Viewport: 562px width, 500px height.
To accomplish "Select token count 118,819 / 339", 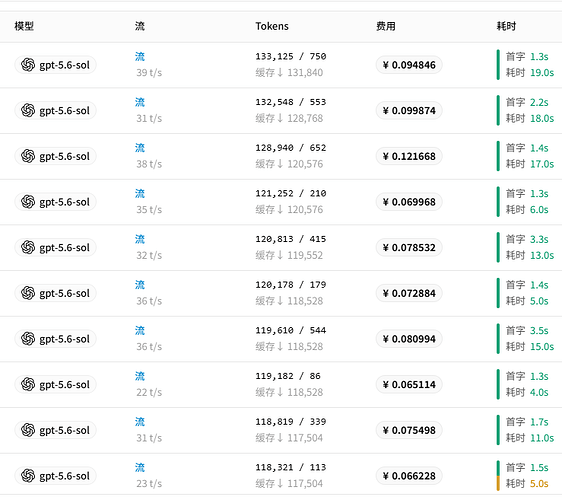I will pyautogui.click(x=291, y=422).
